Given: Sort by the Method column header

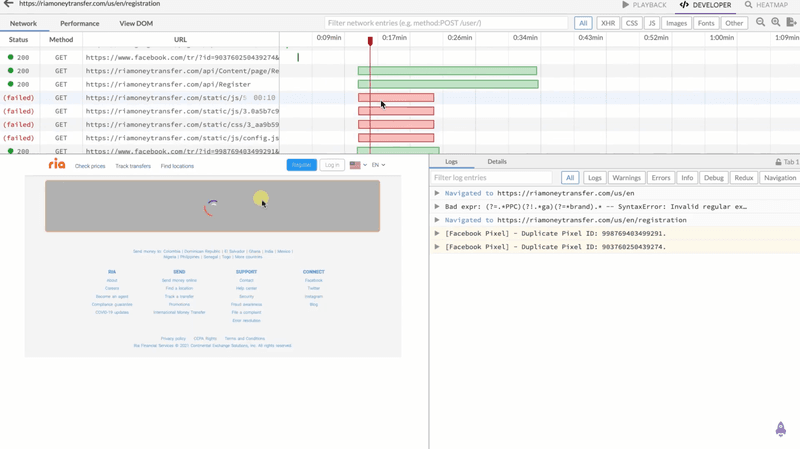Looking at the screenshot, I should (61, 39).
